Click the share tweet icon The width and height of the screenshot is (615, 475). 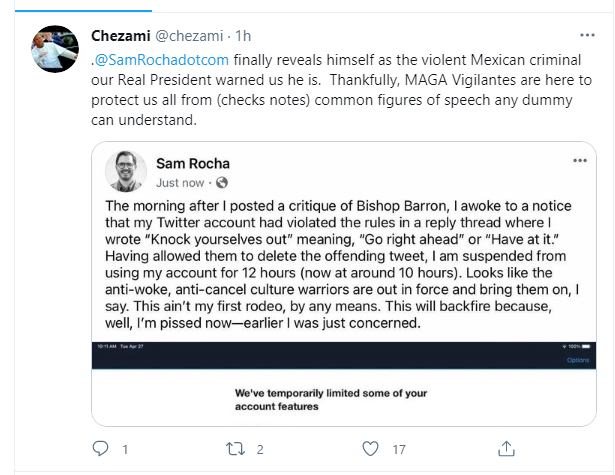[x=507, y=449]
